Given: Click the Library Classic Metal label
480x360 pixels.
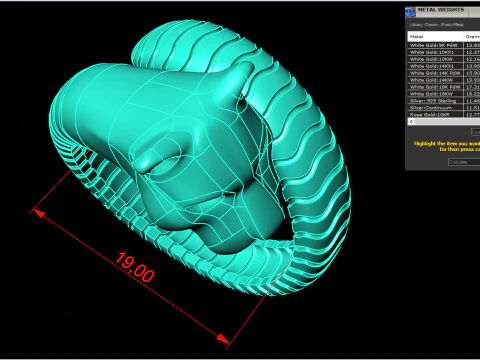Looking at the screenshot, I should (x=436, y=25).
